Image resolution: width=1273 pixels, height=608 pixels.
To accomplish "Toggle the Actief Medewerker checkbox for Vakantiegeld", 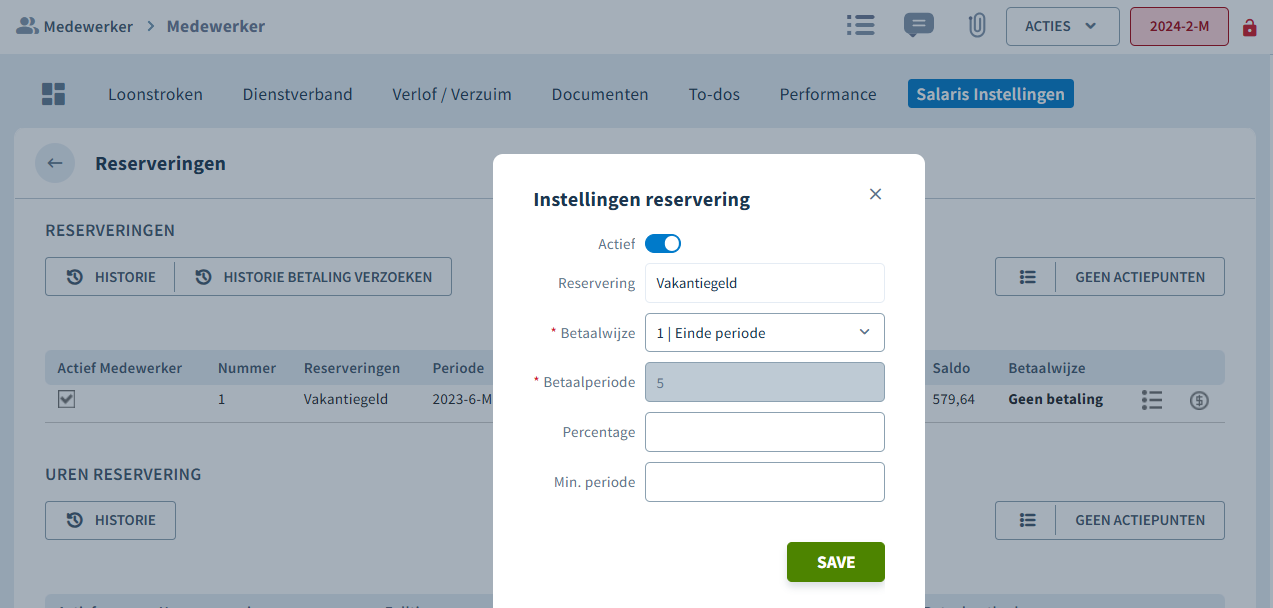I will coord(66,399).
